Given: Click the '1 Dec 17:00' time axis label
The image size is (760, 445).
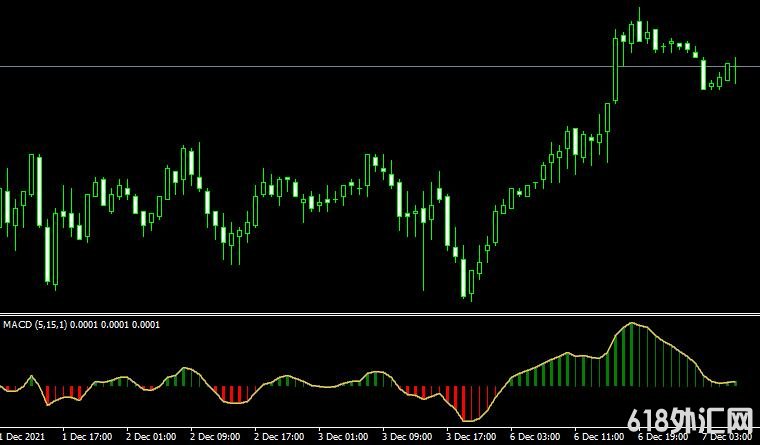Looking at the screenshot, I should tap(87, 437).
